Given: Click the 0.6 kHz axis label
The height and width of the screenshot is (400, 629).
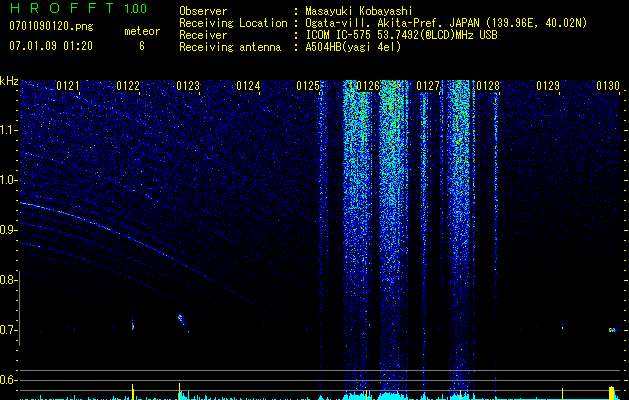Looking at the screenshot, I should click(8, 380).
